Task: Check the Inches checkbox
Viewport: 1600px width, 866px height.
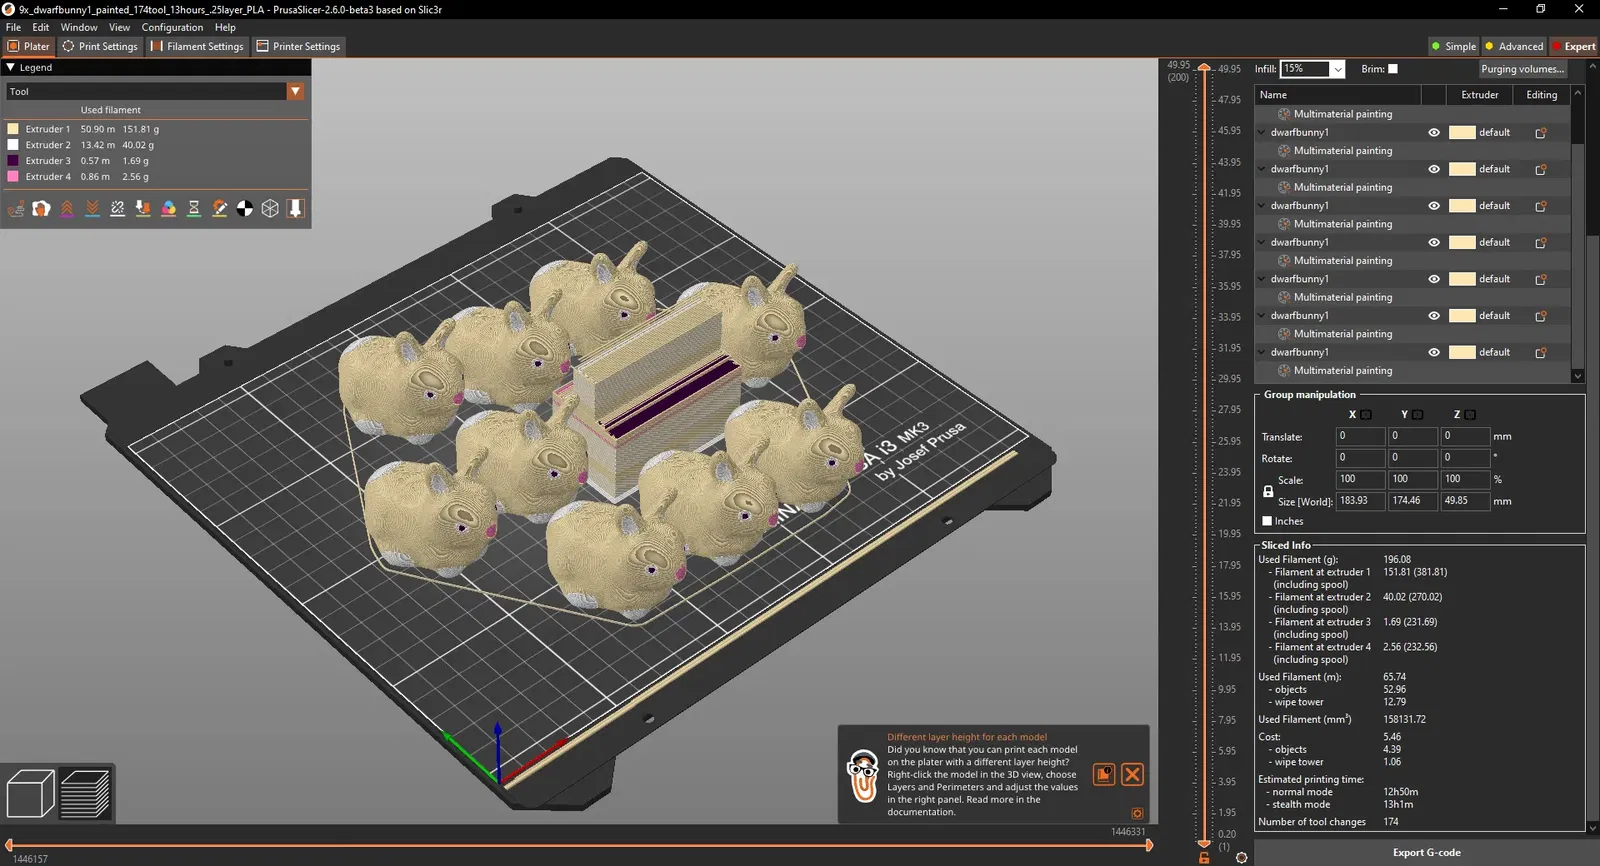Action: [1267, 521]
